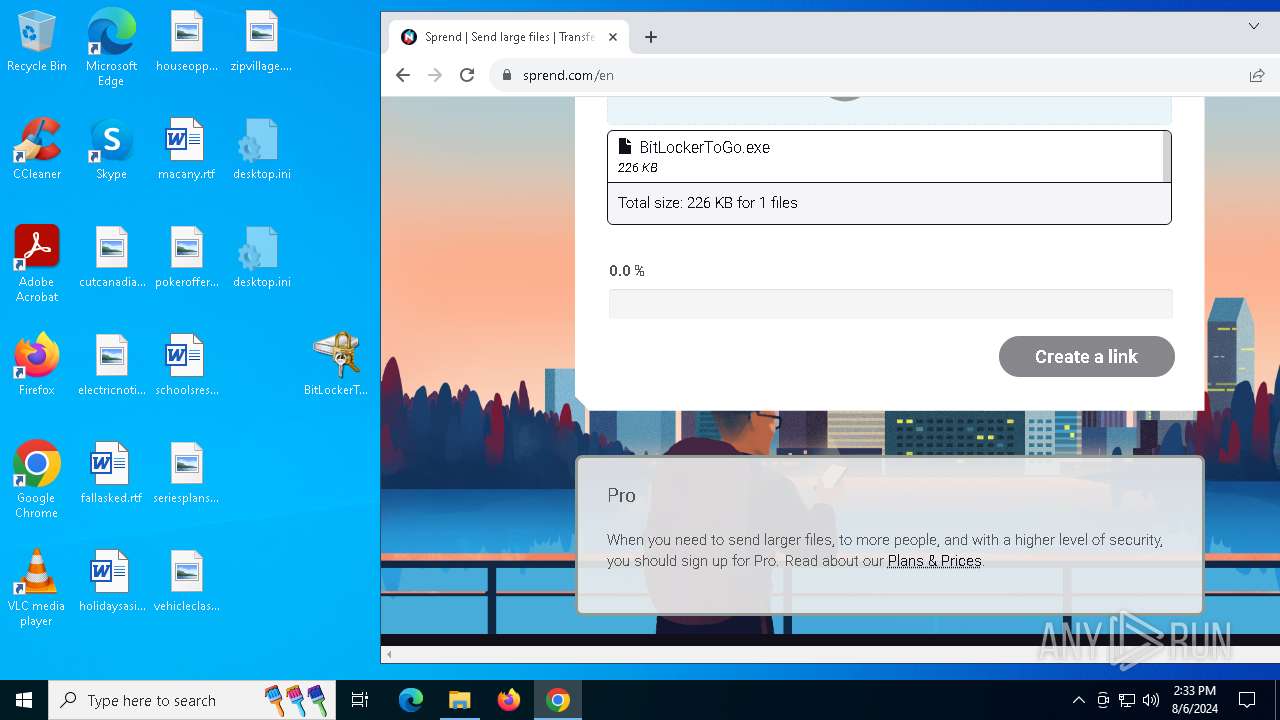
Task: Select the pokeroffer image file
Action: pos(187,257)
